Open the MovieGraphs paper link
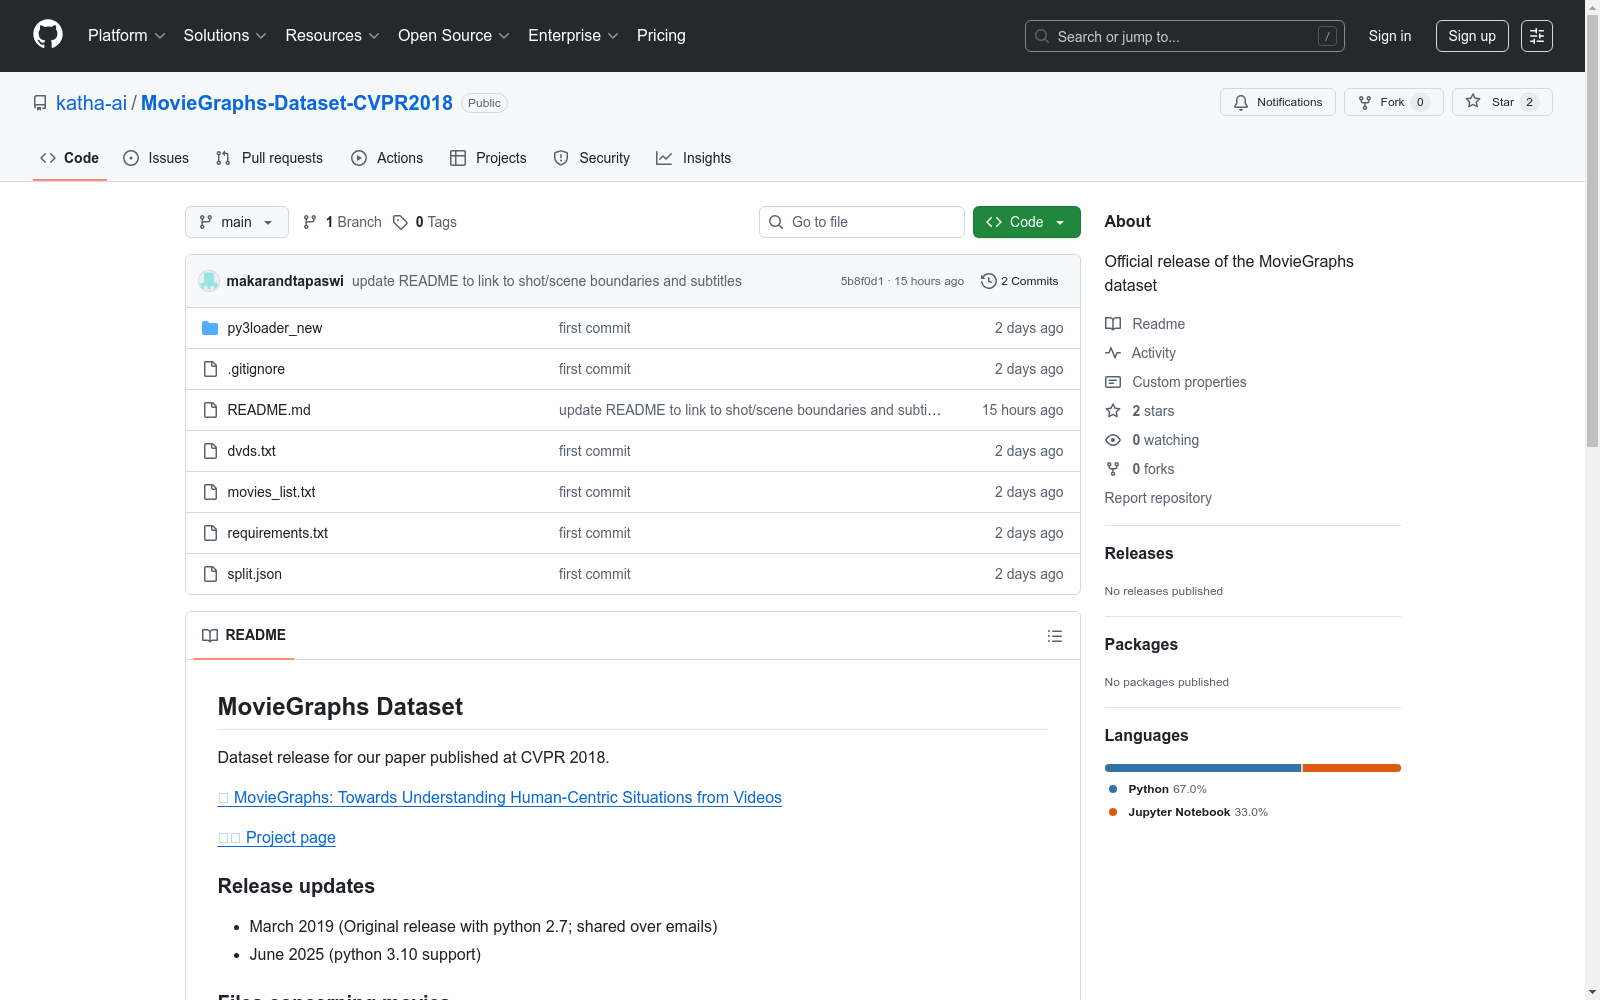 pyautogui.click(x=500, y=797)
